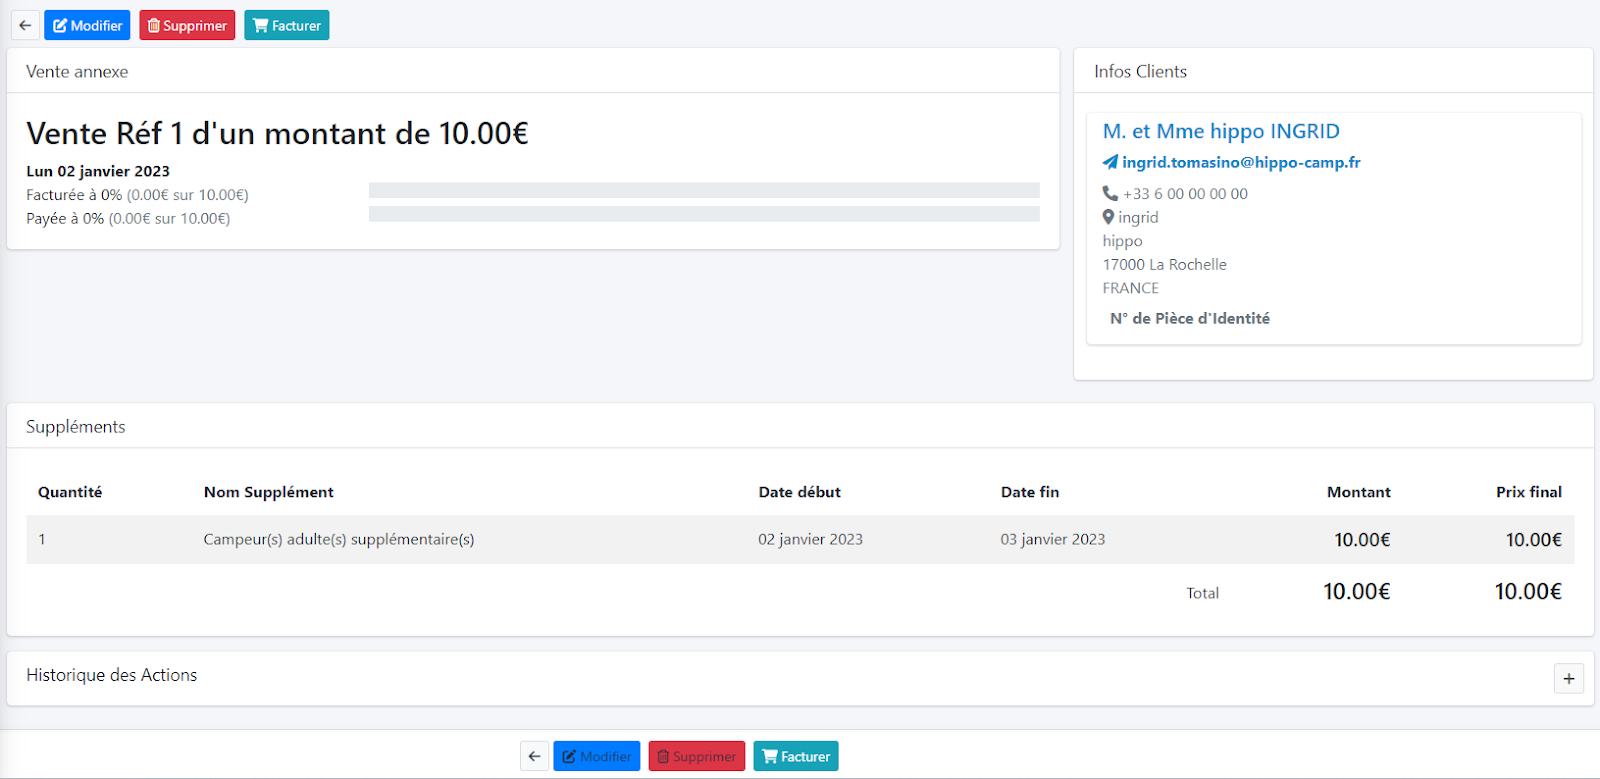Select the Campeur(s) adulte(s) supplémentaire(s) row
The height and width of the screenshot is (779, 1600).
(x=338, y=539)
